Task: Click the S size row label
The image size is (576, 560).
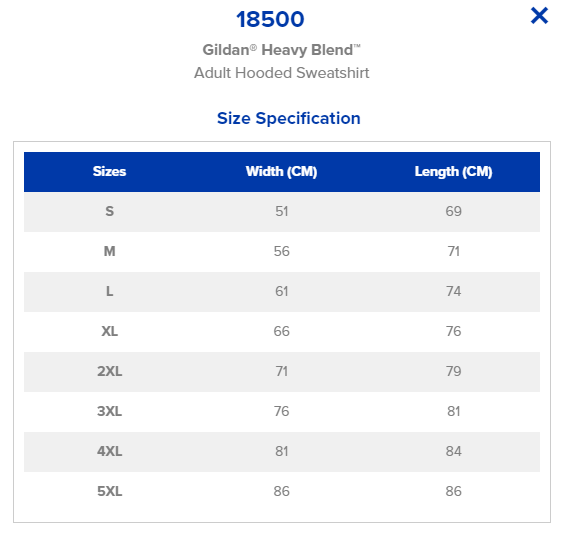Action: click(x=109, y=211)
